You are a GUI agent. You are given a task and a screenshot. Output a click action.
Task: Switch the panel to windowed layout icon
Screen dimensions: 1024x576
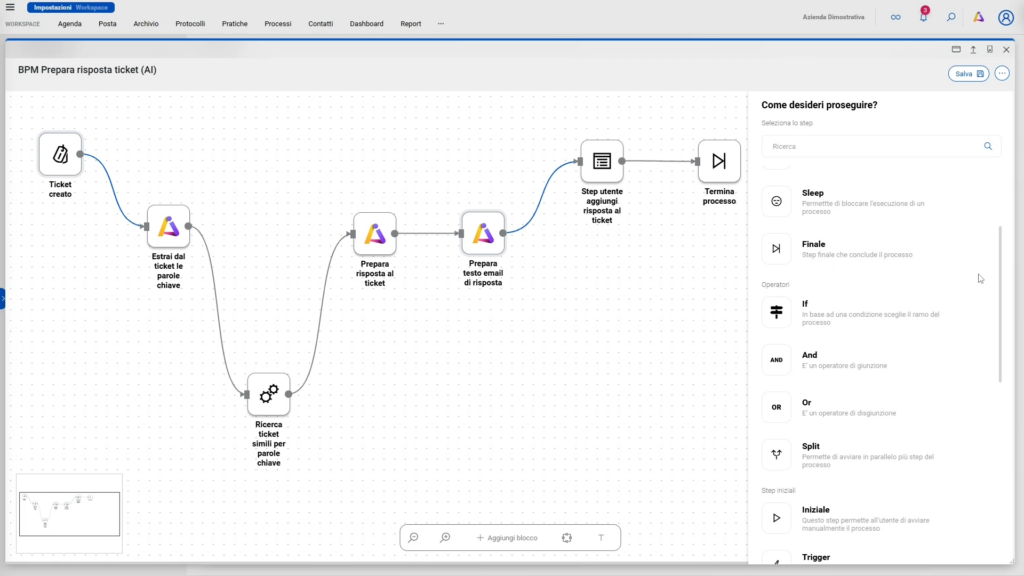click(x=956, y=50)
